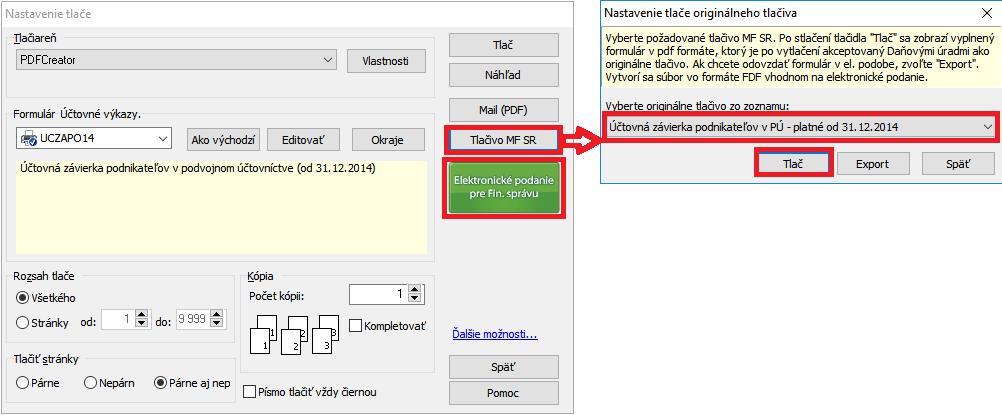Select the Párne pages radio button
The width and height of the screenshot is (1002, 415).
(23, 382)
